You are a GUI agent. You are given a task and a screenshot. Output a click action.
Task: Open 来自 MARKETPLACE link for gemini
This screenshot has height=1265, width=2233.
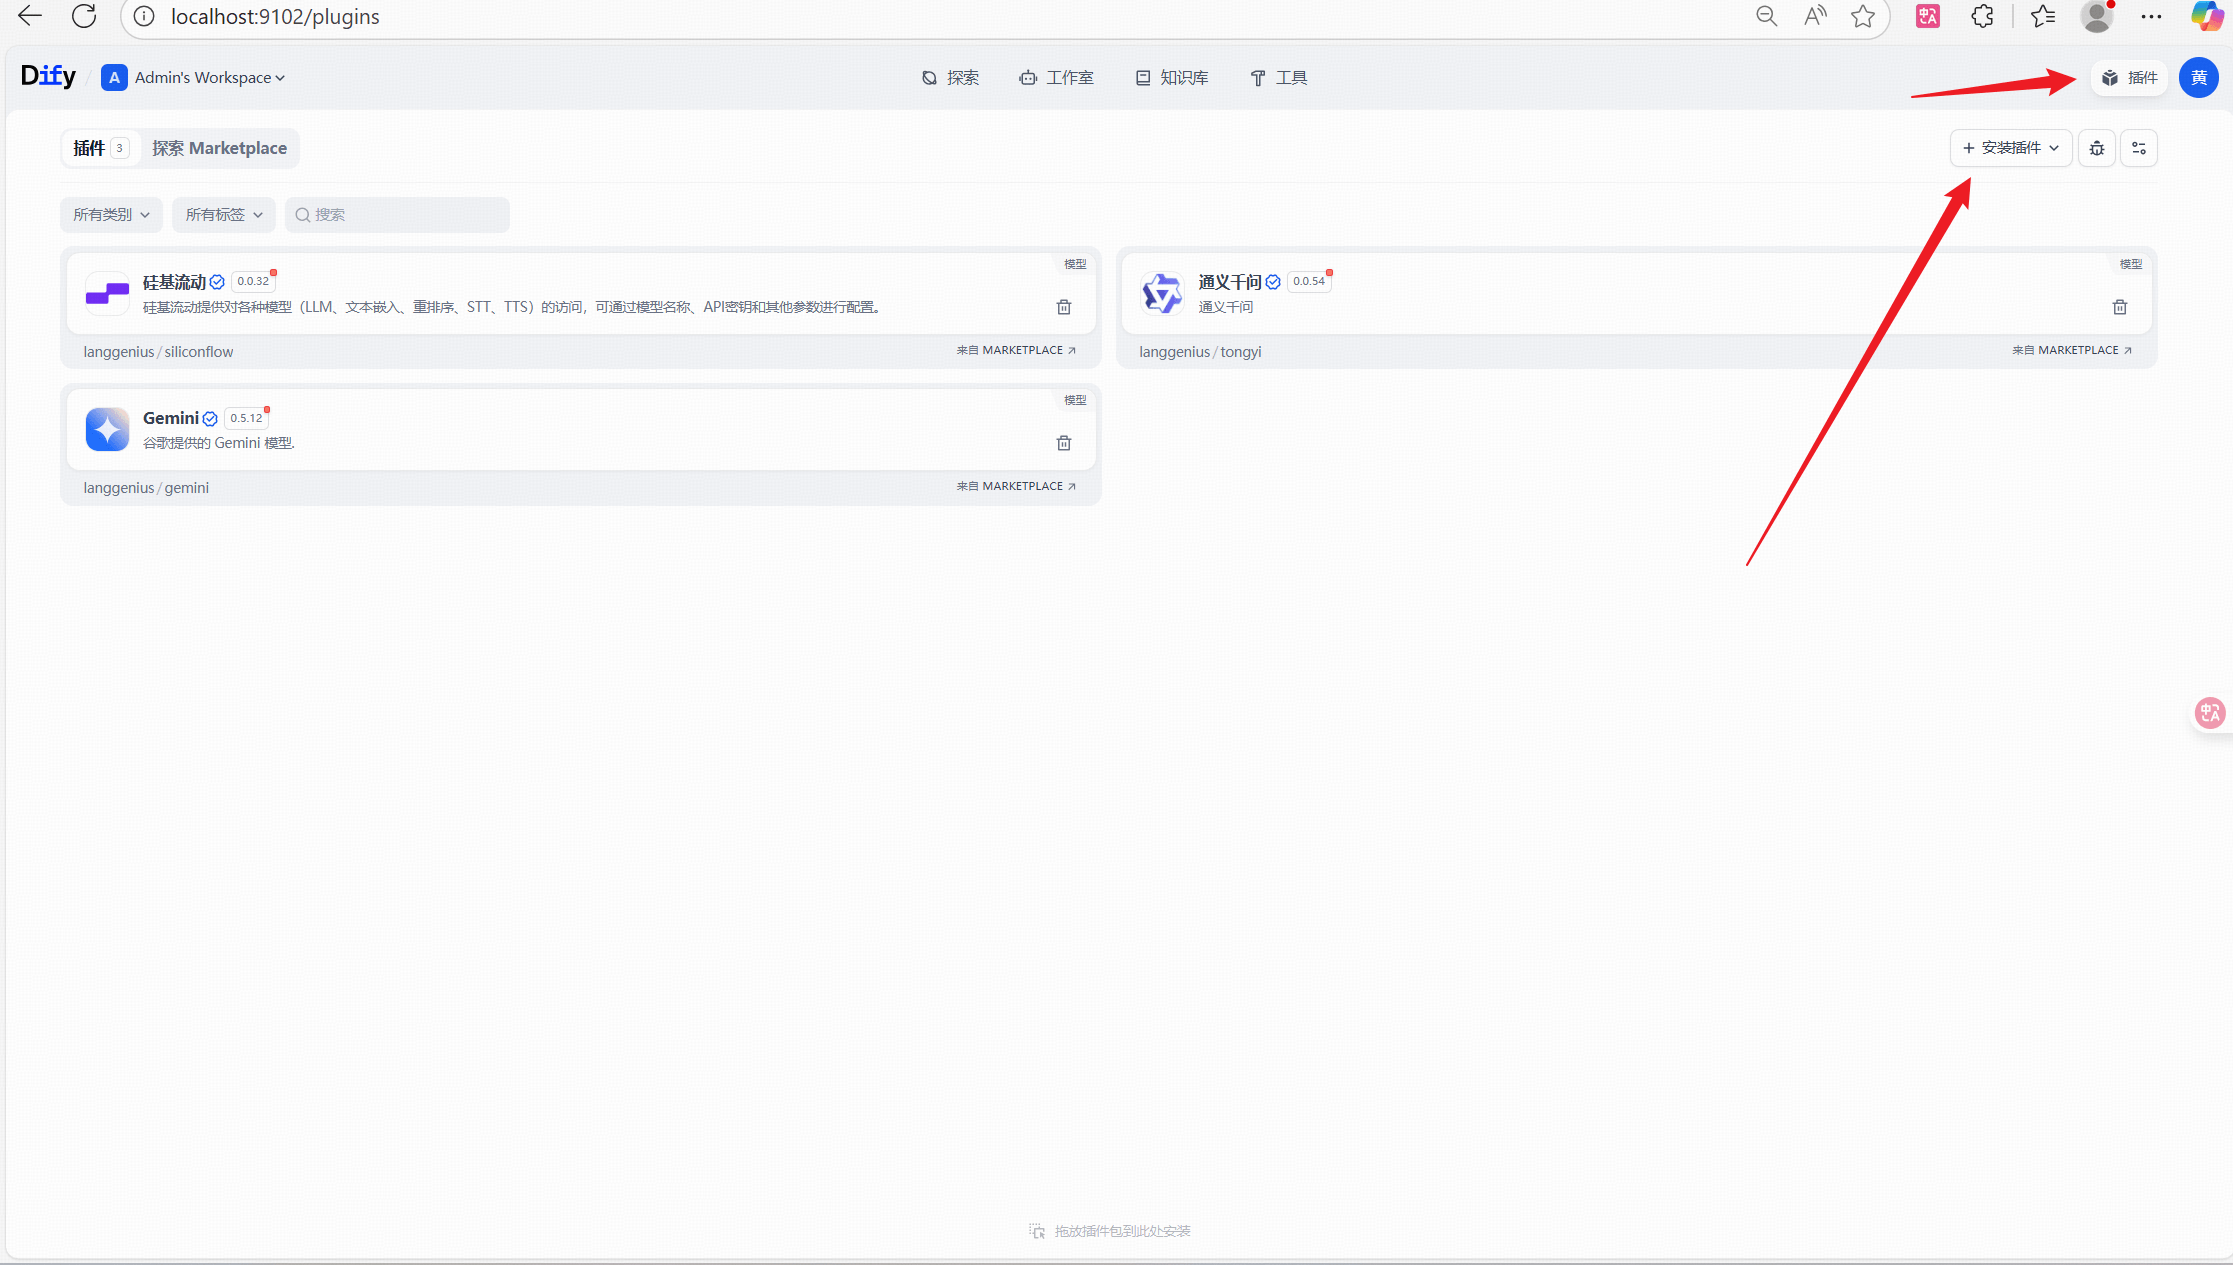[x=1016, y=486]
